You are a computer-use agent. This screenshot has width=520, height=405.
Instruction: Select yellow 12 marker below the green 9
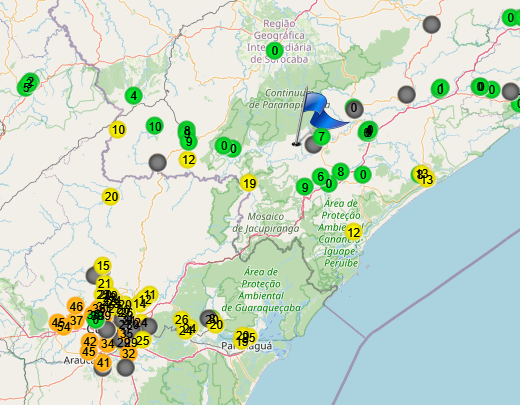[188, 160]
